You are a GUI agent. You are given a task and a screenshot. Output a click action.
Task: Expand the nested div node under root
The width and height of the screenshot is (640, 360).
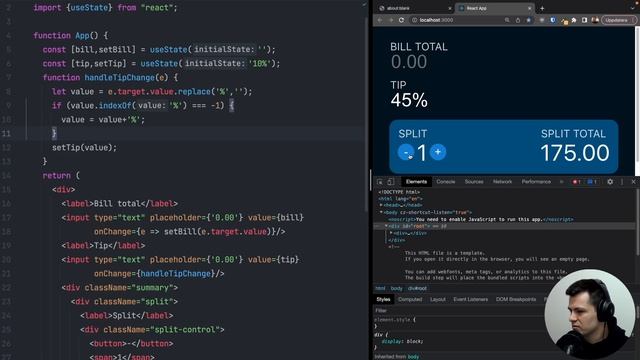(391, 233)
